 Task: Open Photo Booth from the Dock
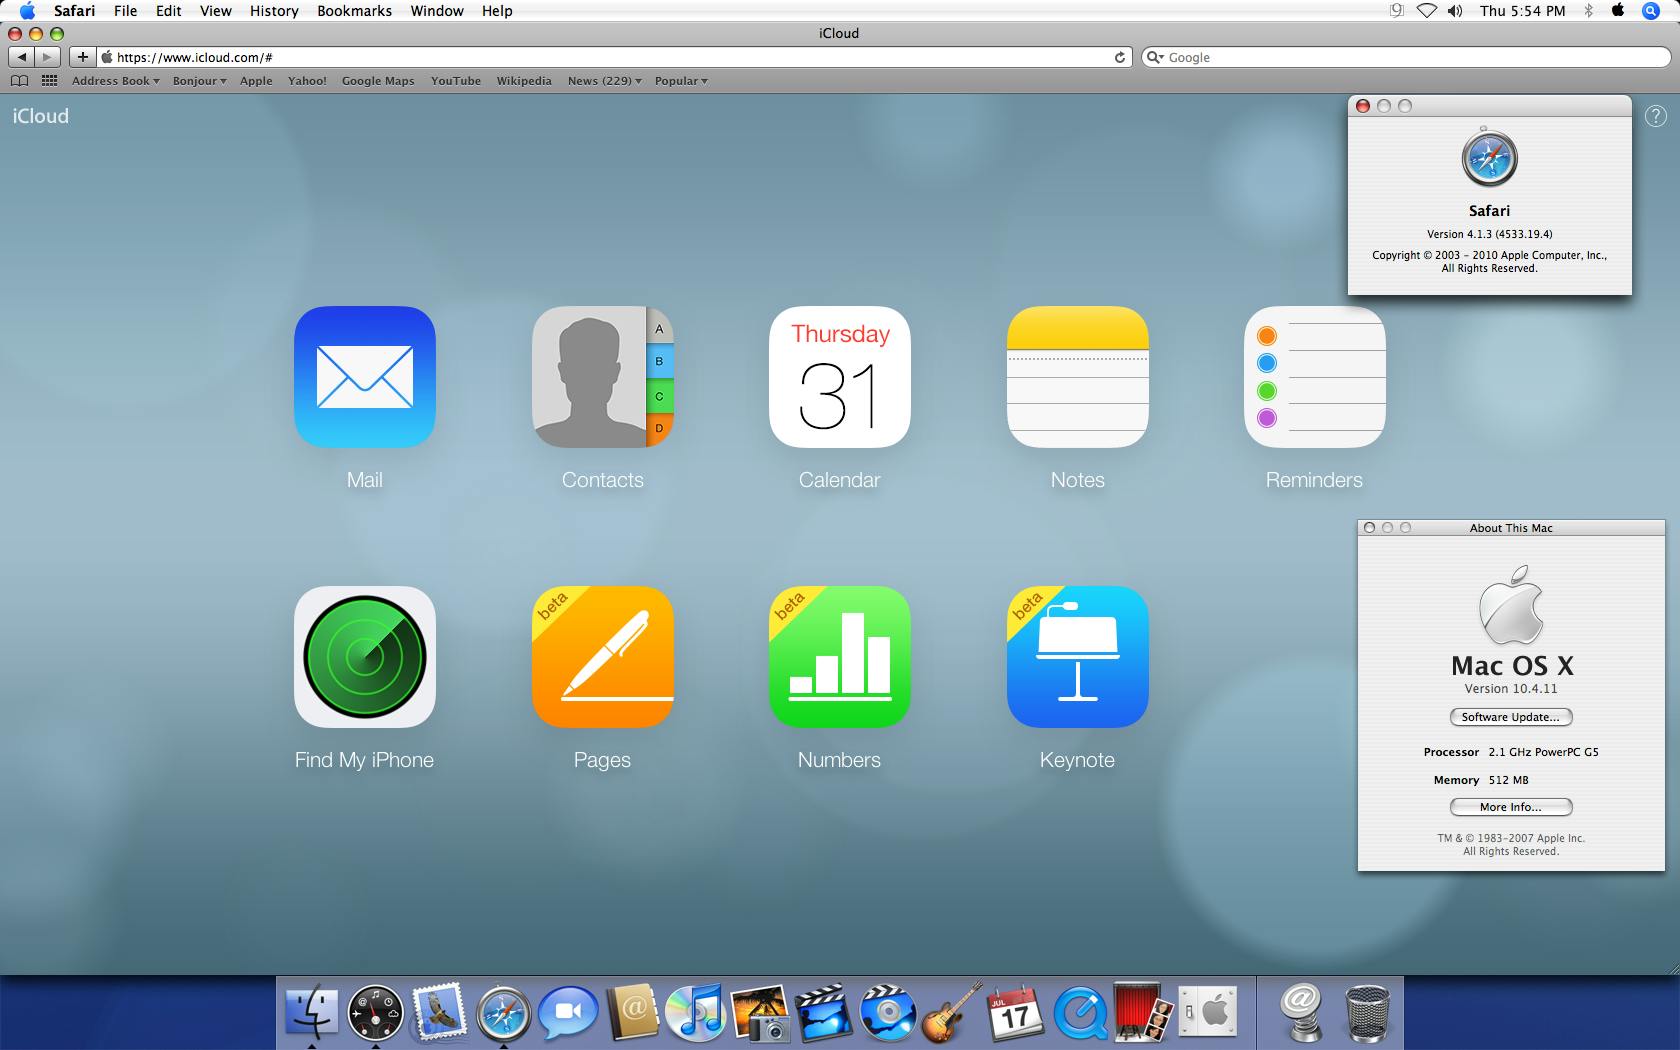click(1143, 1012)
